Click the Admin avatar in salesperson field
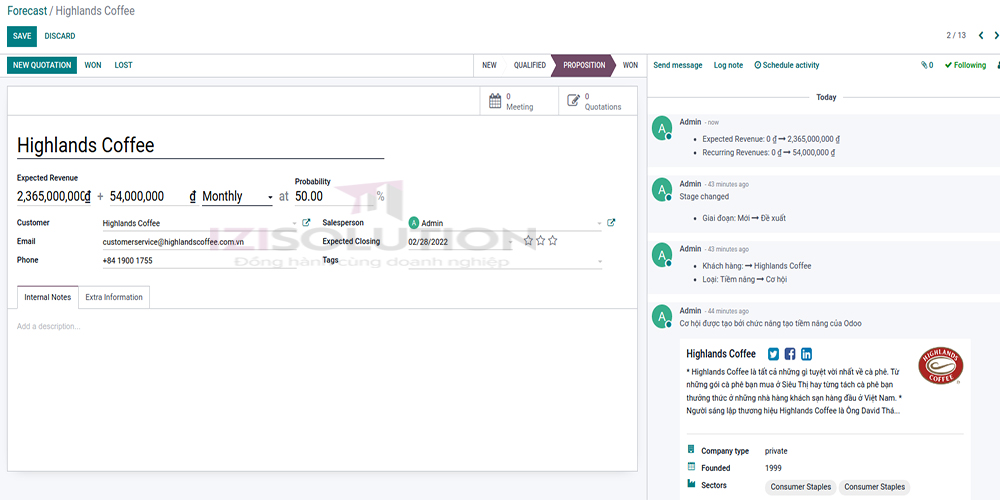This screenshot has width=1000, height=500. tap(414, 223)
